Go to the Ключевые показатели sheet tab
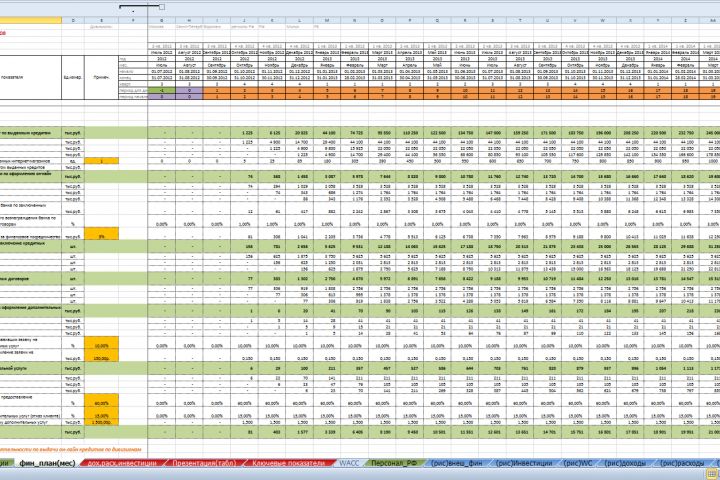Screen dimensions: 720x480 pyautogui.click(x=288, y=463)
